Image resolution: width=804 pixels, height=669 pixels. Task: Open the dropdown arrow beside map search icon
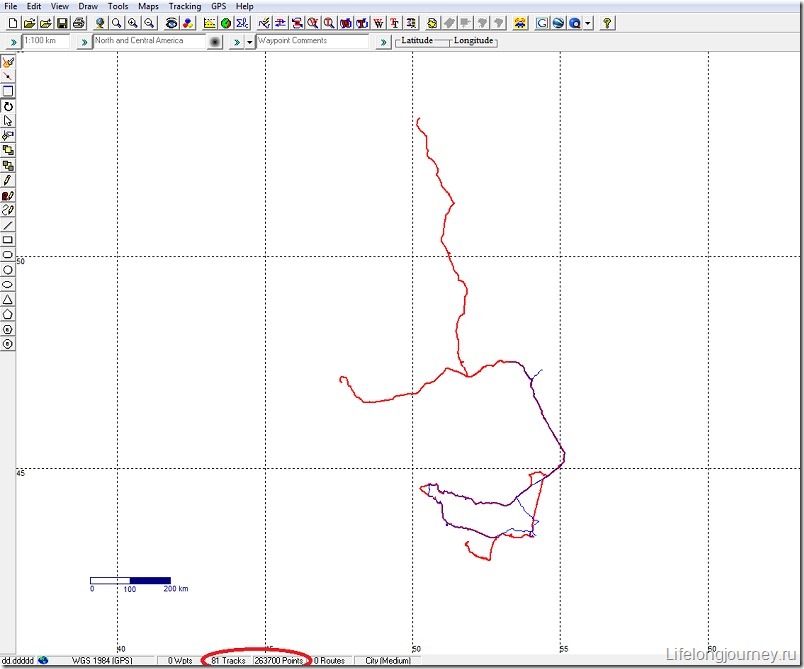tap(588, 22)
